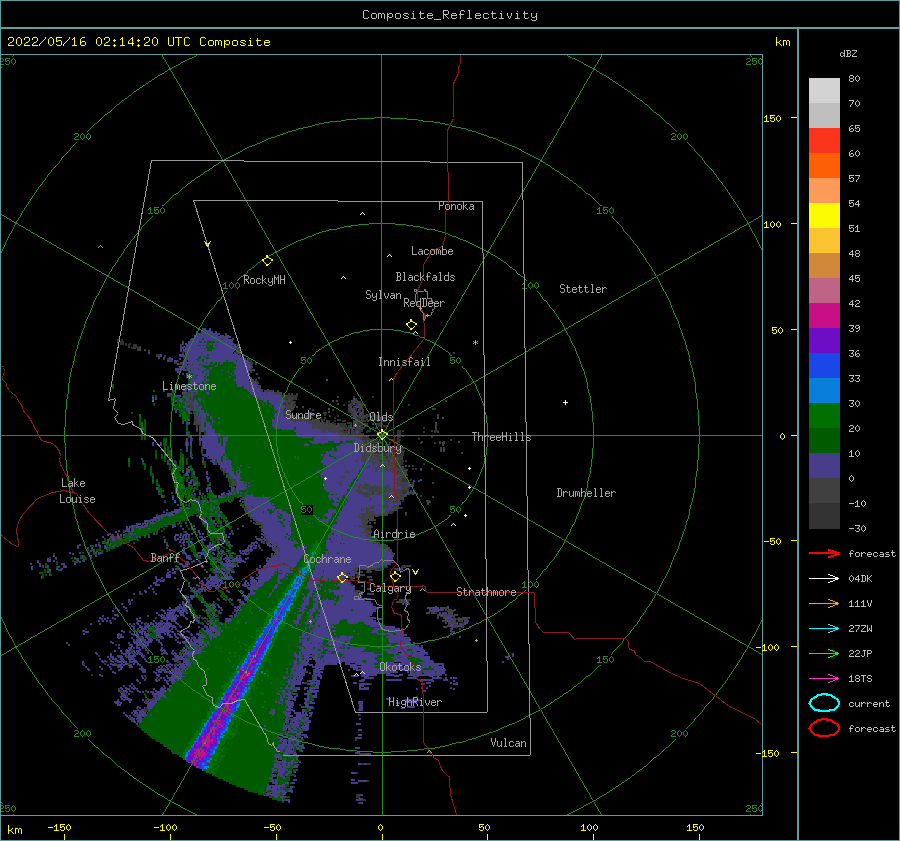Click the magenta swatch between 42 and 39 dBZ
The height and width of the screenshot is (841, 900).
coord(824,316)
